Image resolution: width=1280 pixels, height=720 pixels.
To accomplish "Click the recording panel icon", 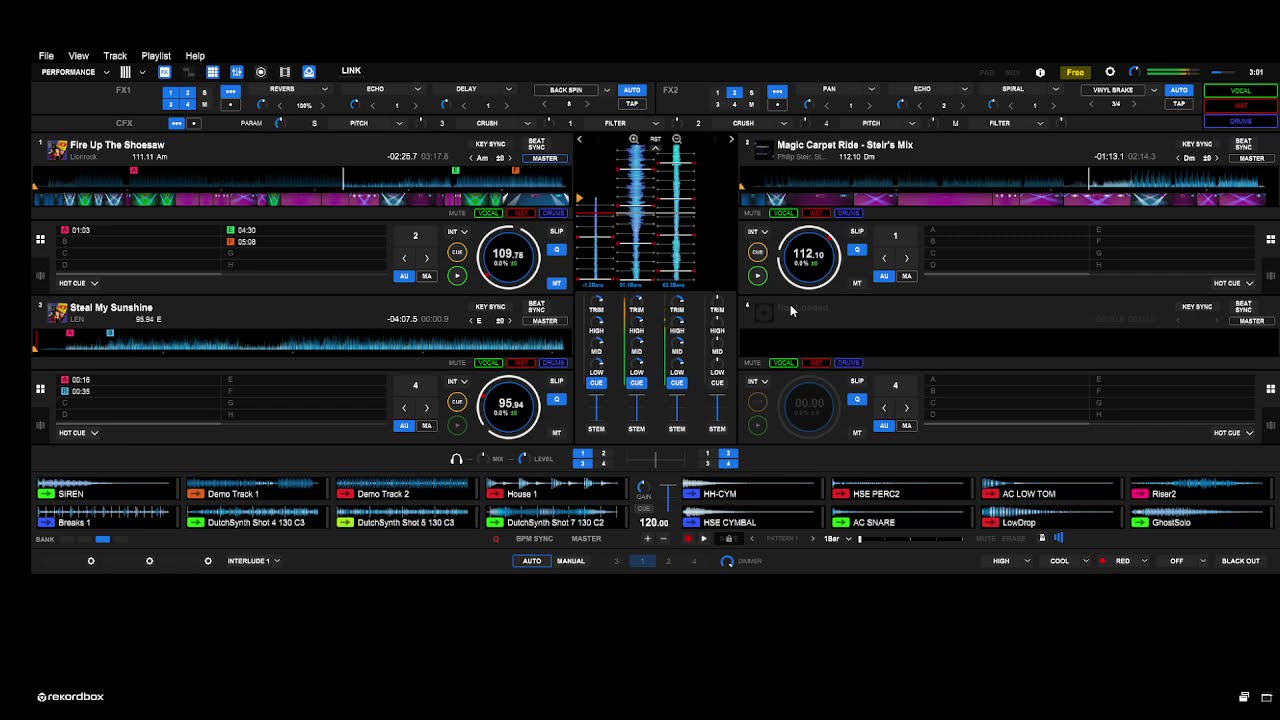I will [261, 72].
